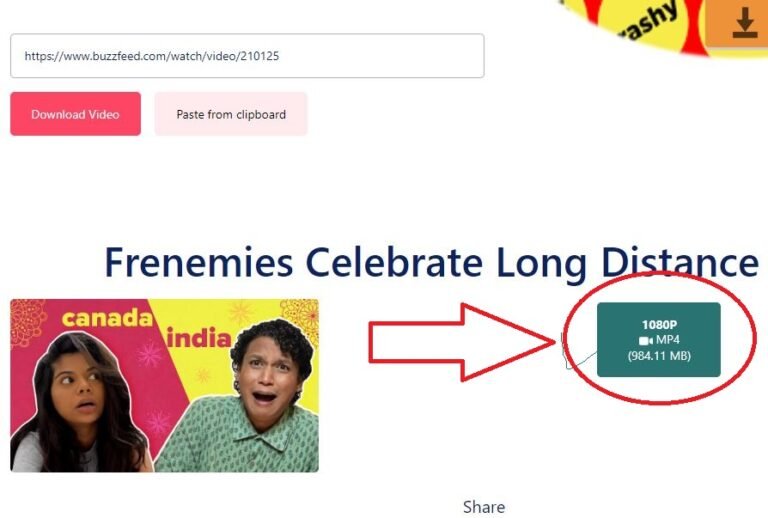The width and height of the screenshot is (768, 518).
Task: Start download with Download Video button
Action: click(x=75, y=114)
